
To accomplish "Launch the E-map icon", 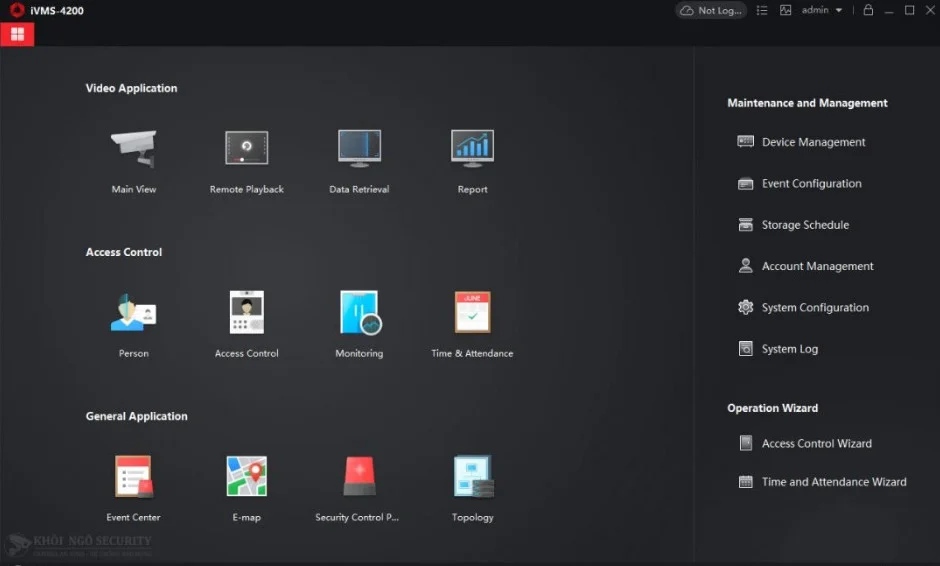I will 246,476.
